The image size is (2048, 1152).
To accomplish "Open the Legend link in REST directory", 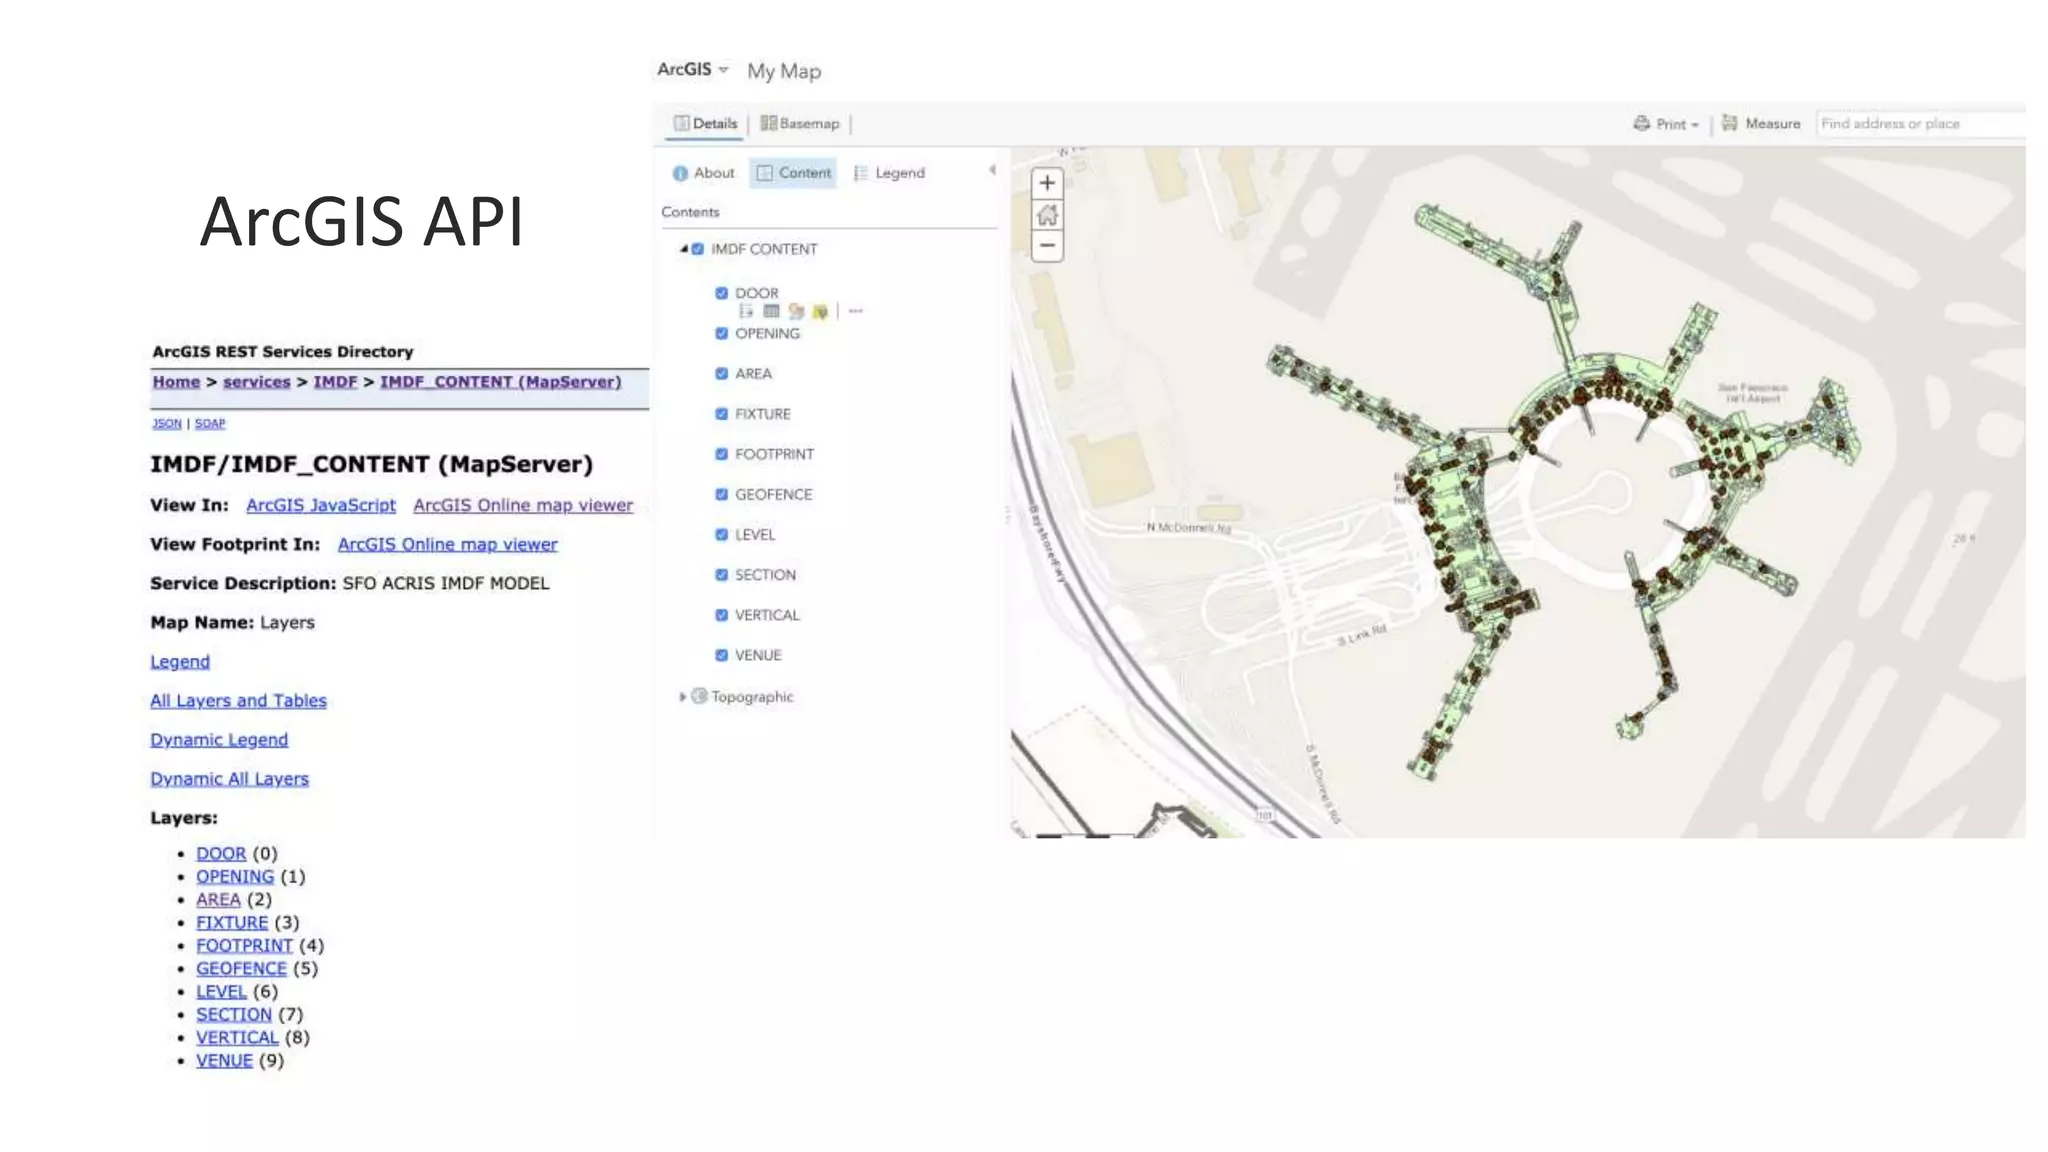I will pyautogui.click(x=180, y=662).
